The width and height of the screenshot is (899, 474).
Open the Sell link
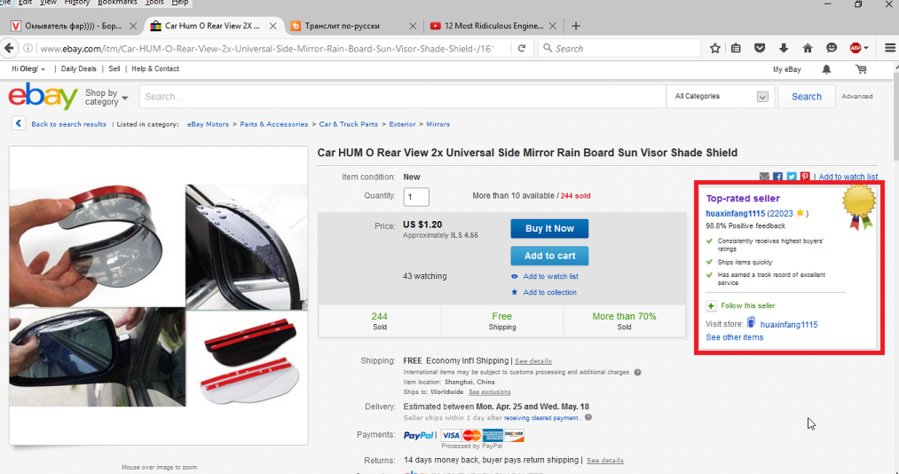114,69
